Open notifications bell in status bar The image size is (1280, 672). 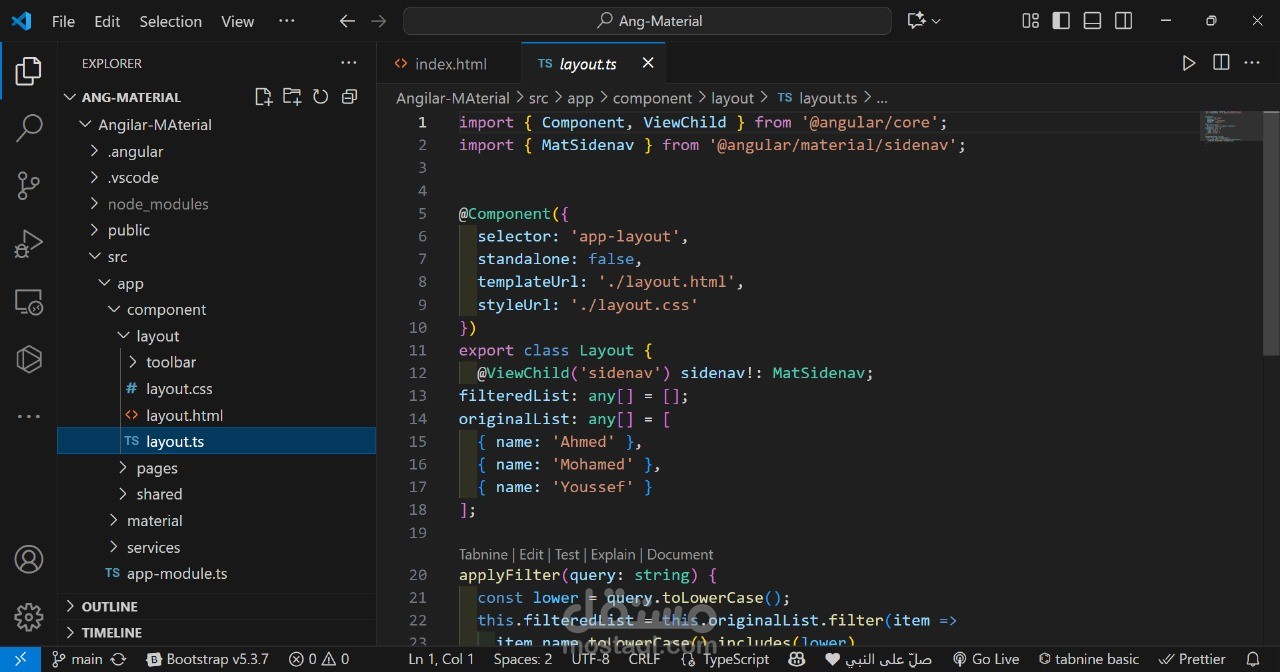(x=1253, y=659)
